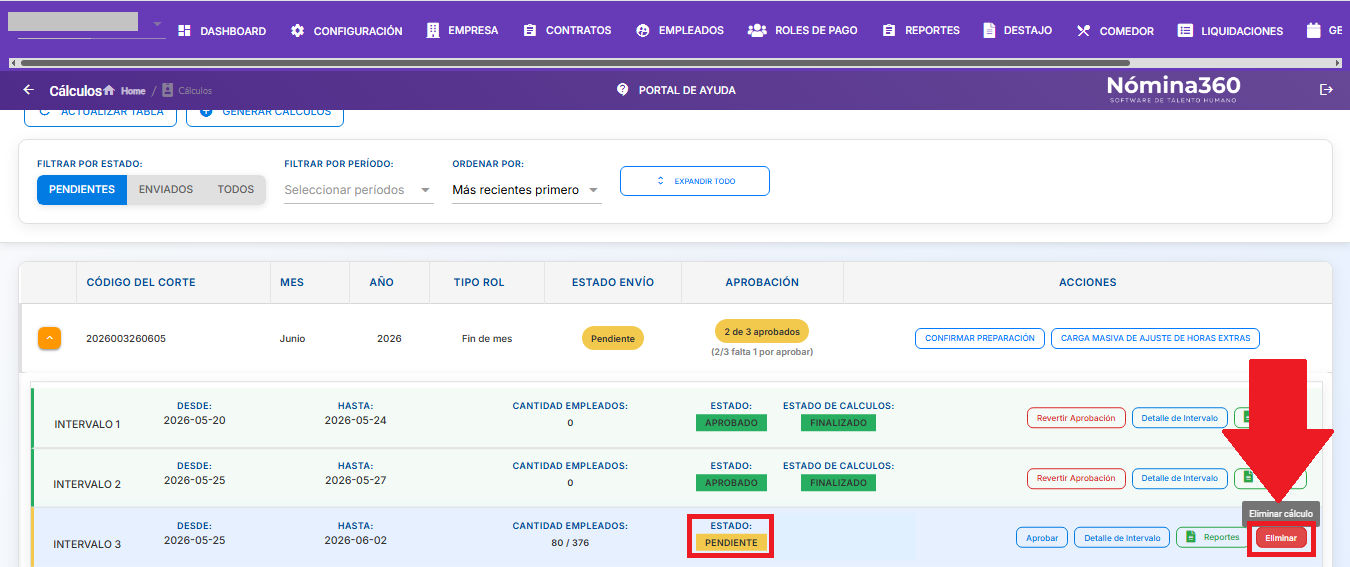Click the Empresa building icon

(432, 31)
